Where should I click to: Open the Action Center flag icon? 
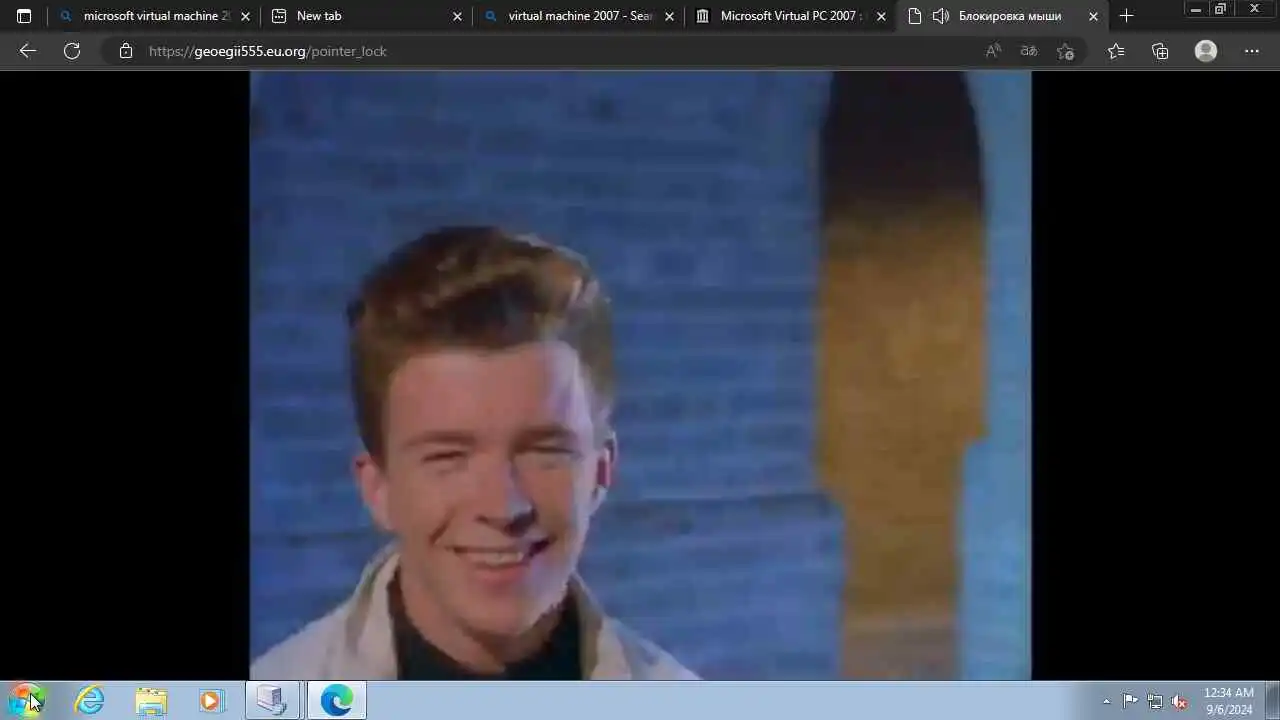point(1130,701)
